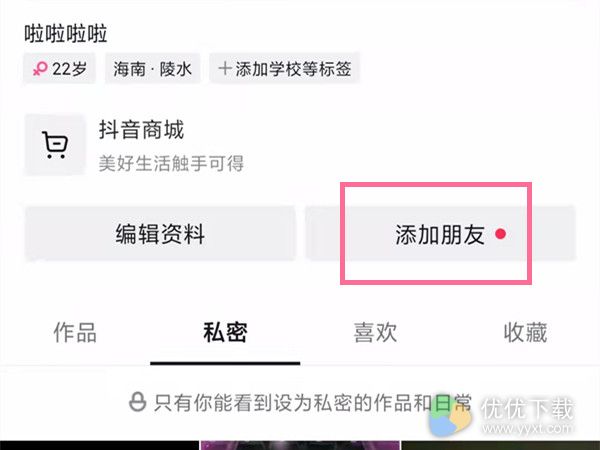Tap the red notification dot on 添加朋友
The width and height of the screenshot is (600, 450).
tap(501, 234)
